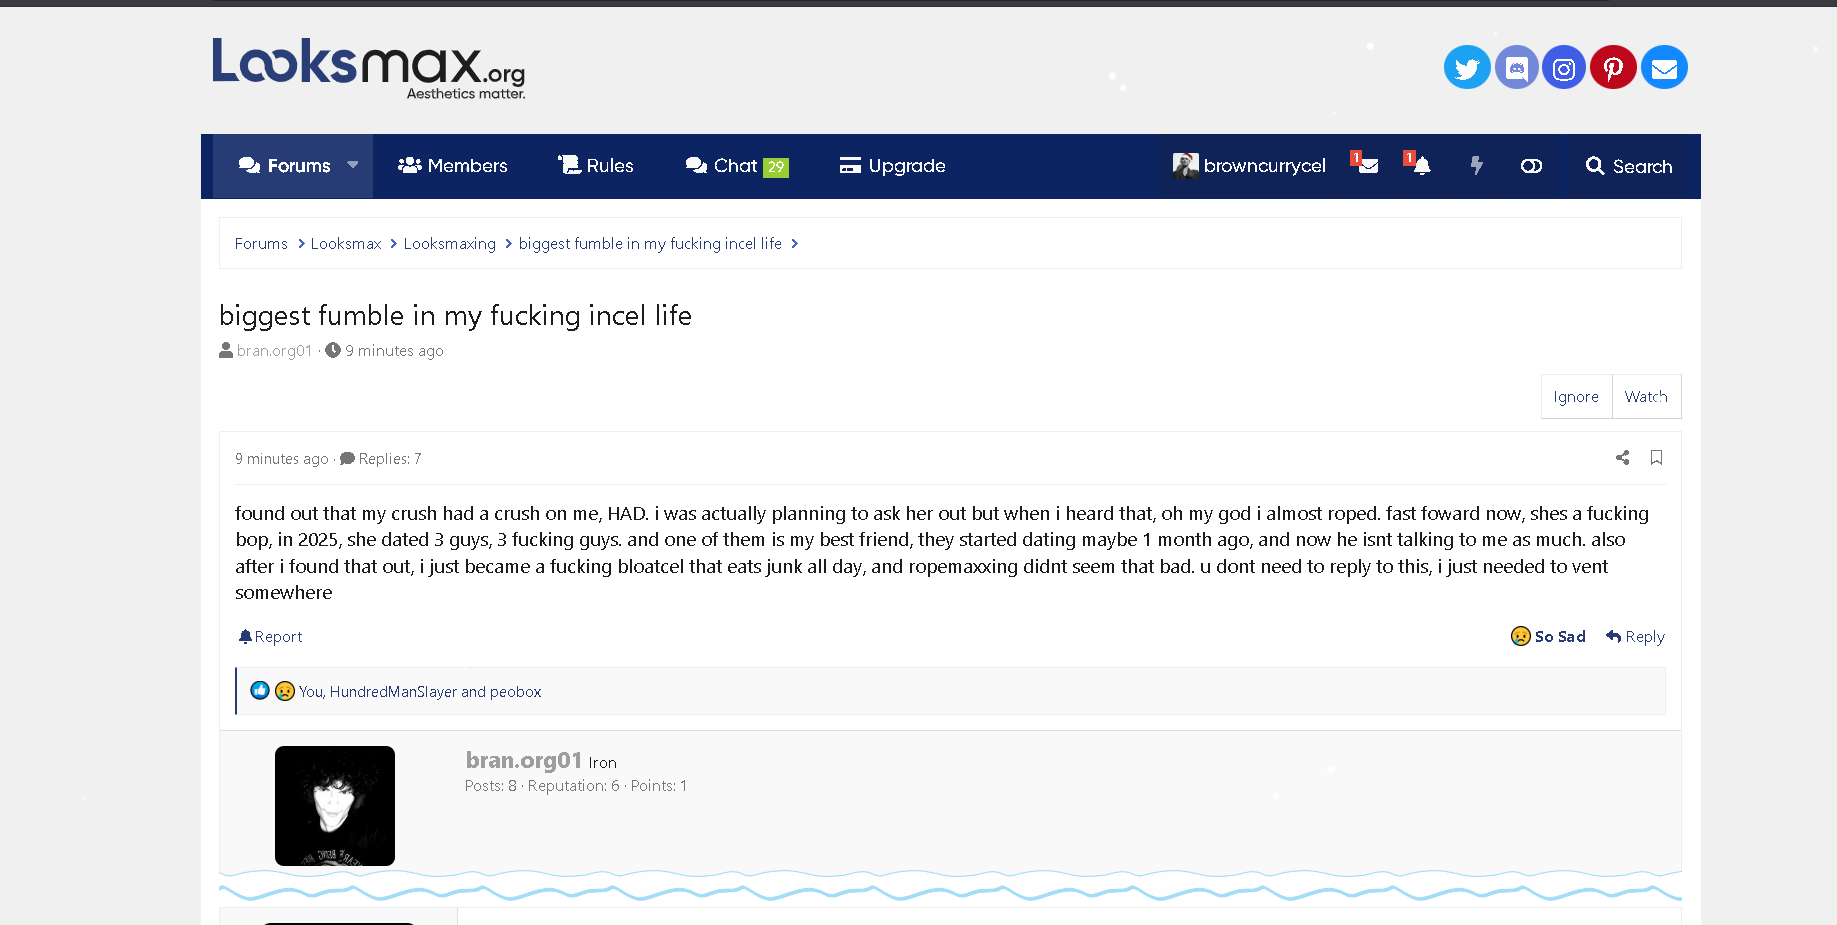Click the Pinterest icon

tap(1613, 68)
